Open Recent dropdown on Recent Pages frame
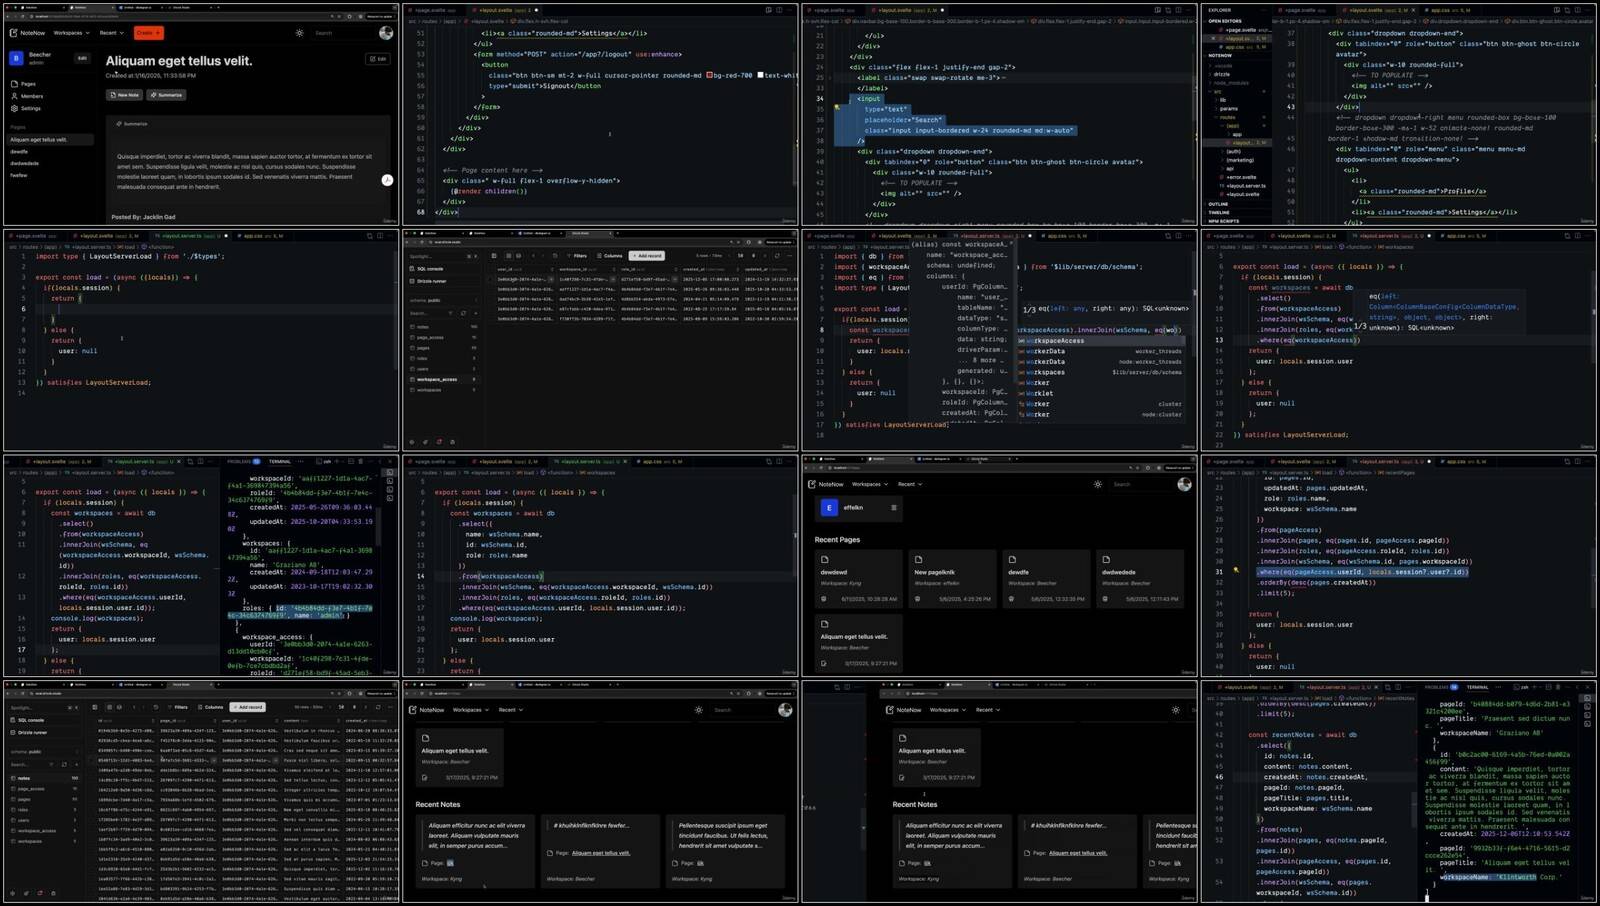Viewport: 1600px width, 906px height. [909, 484]
